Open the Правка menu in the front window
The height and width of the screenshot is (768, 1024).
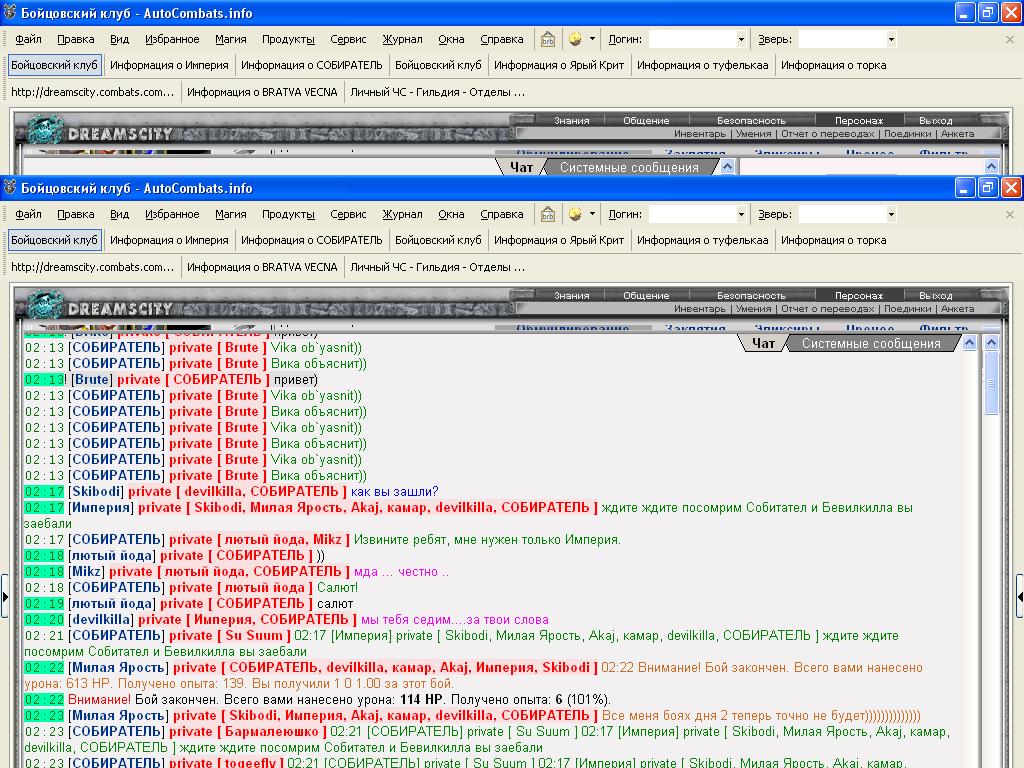tap(76, 214)
